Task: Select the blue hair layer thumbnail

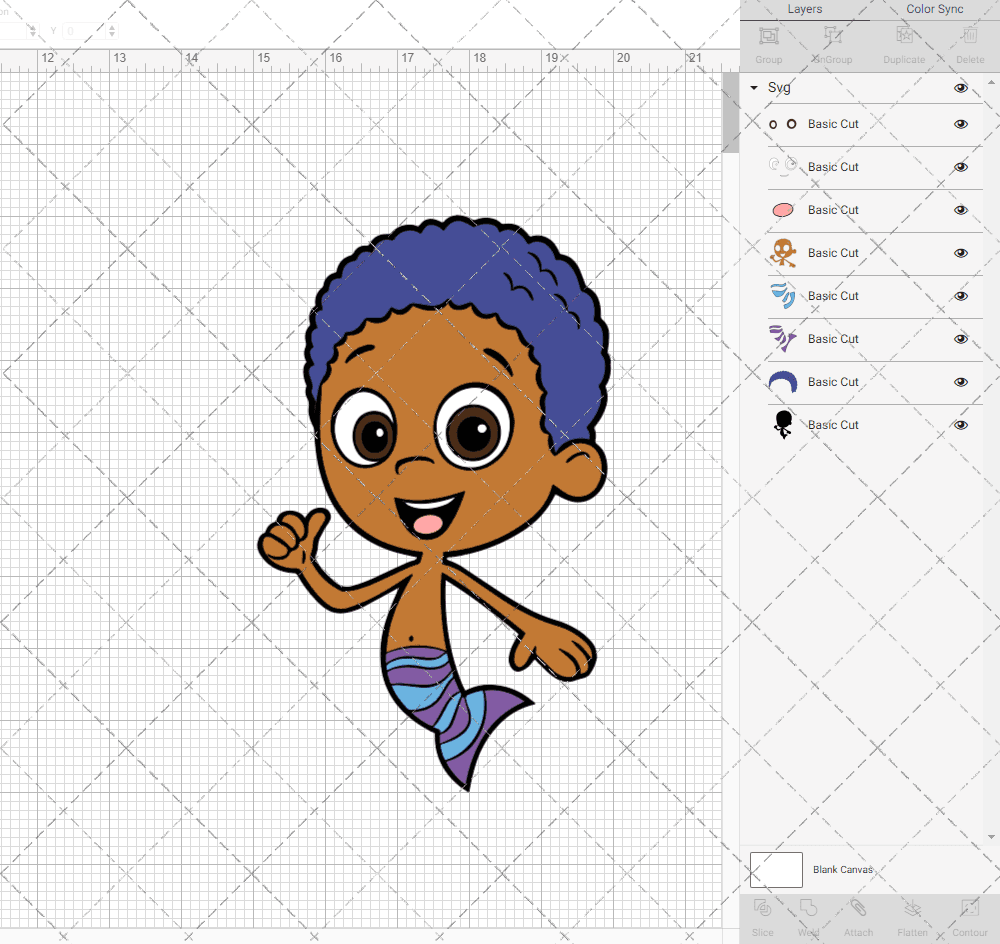Action: tap(783, 381)
